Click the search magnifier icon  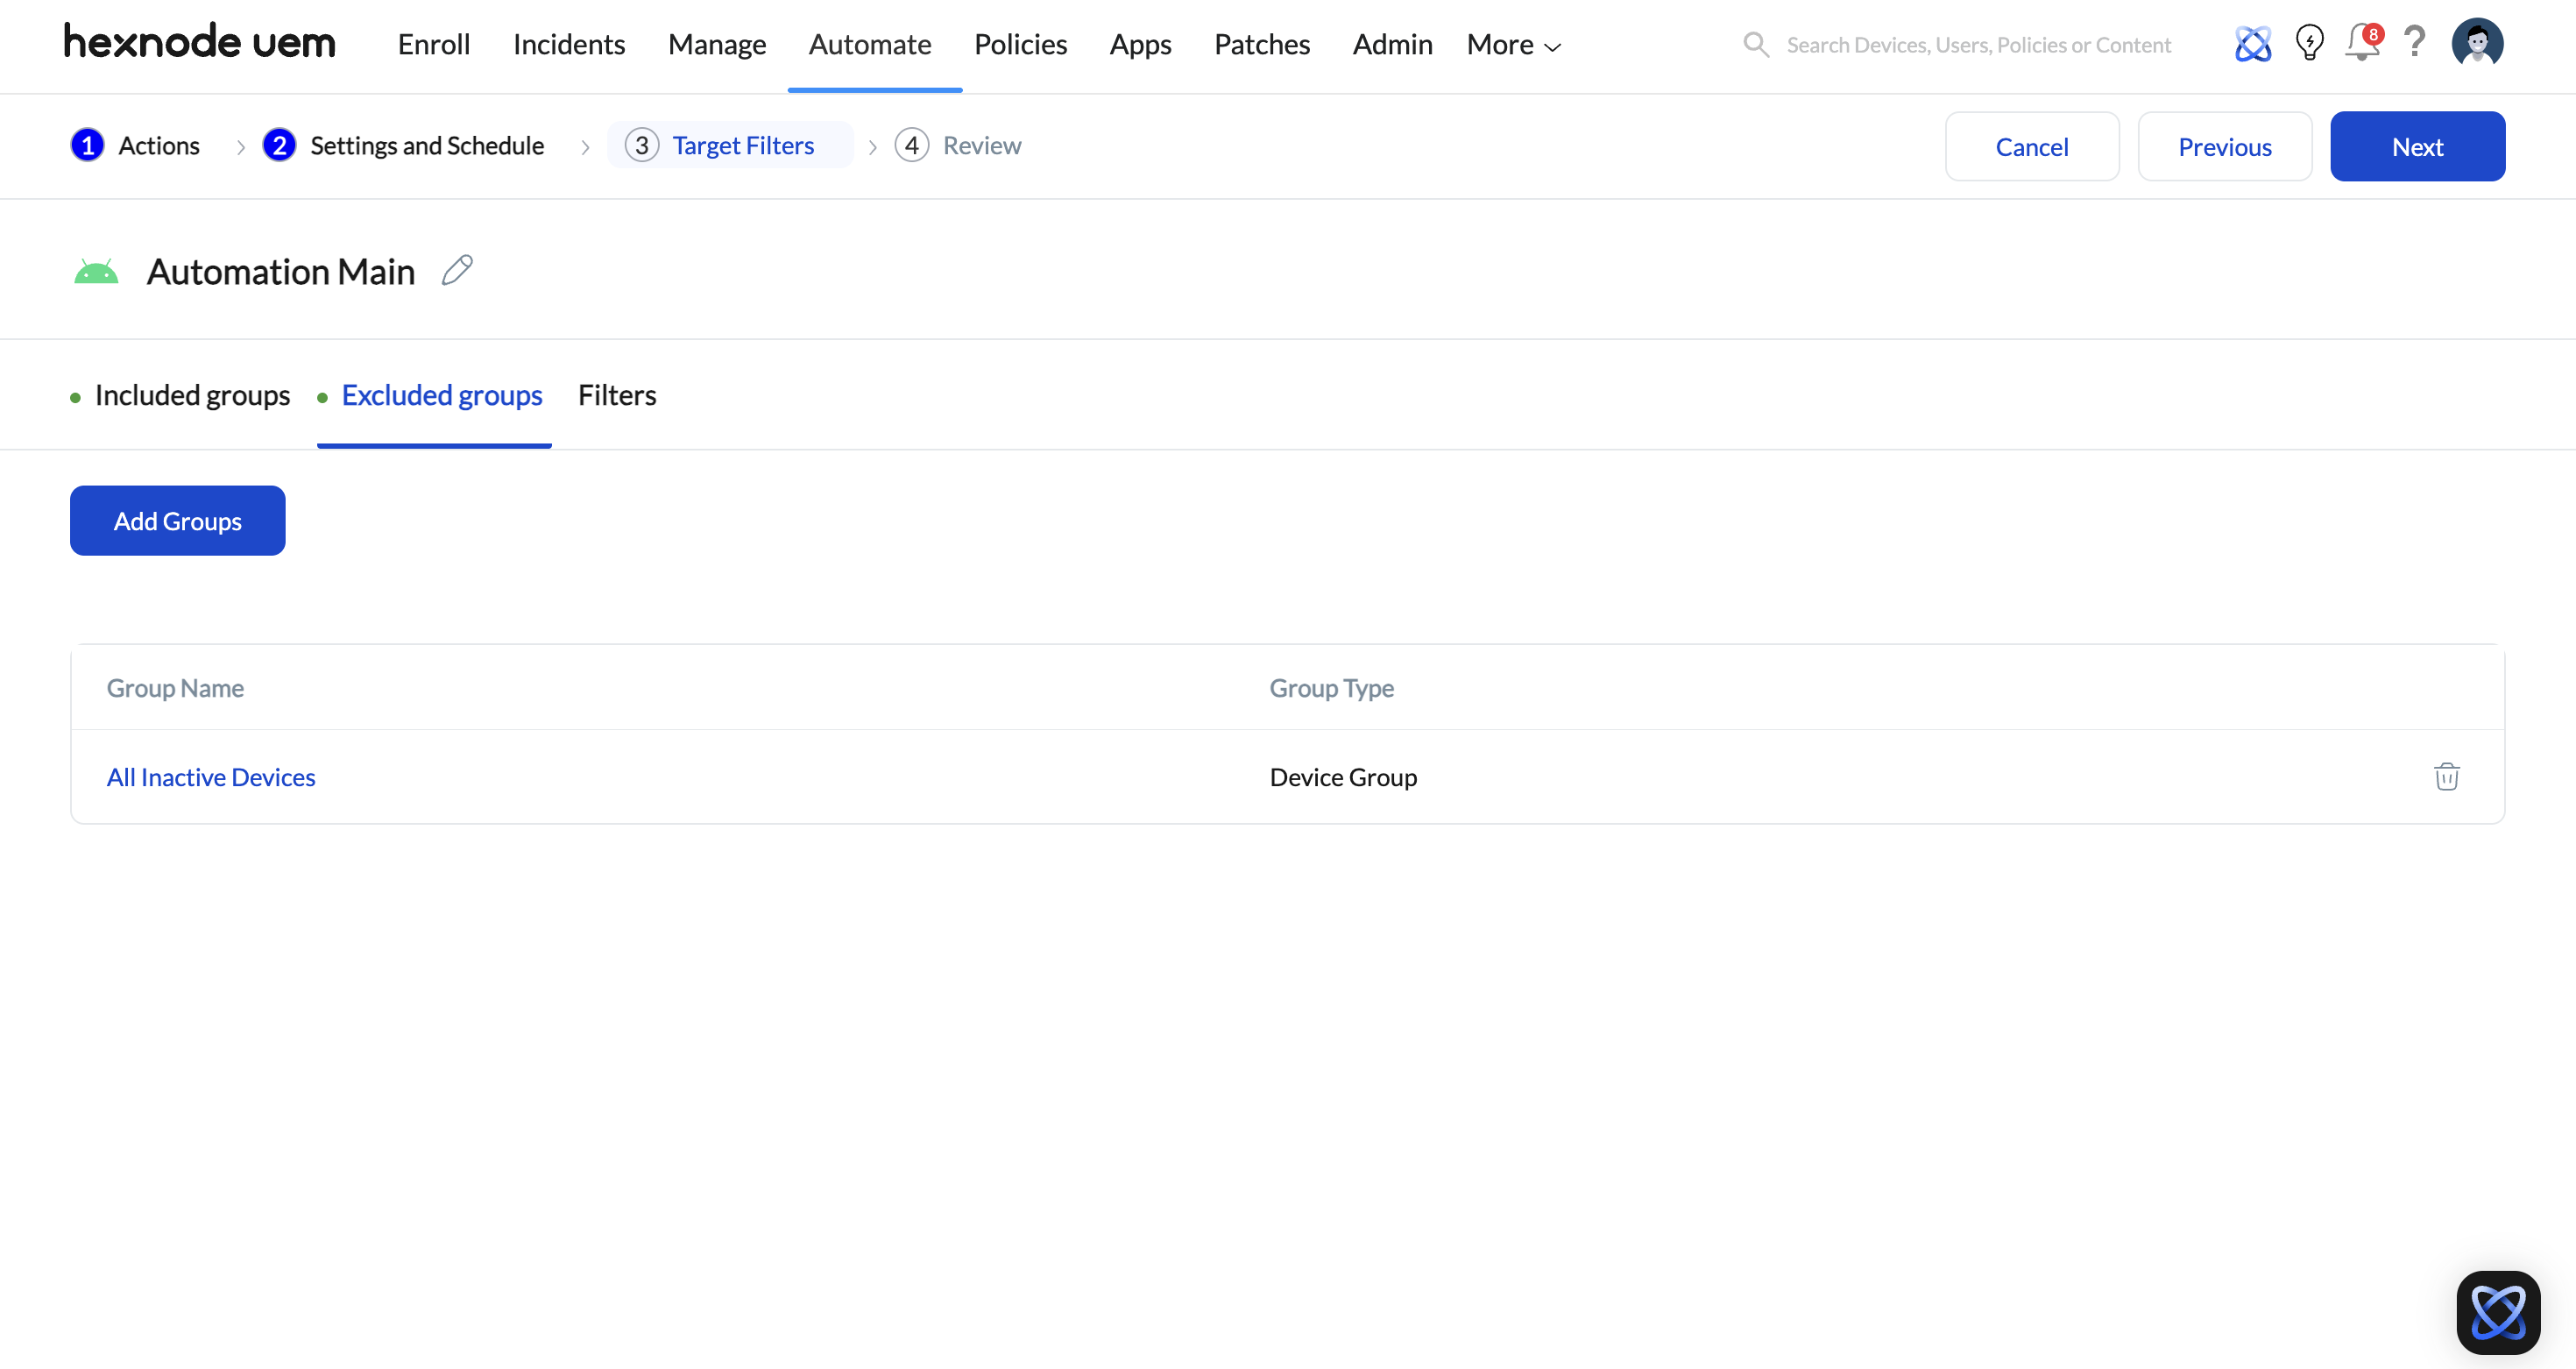(x=1755, y=45)
